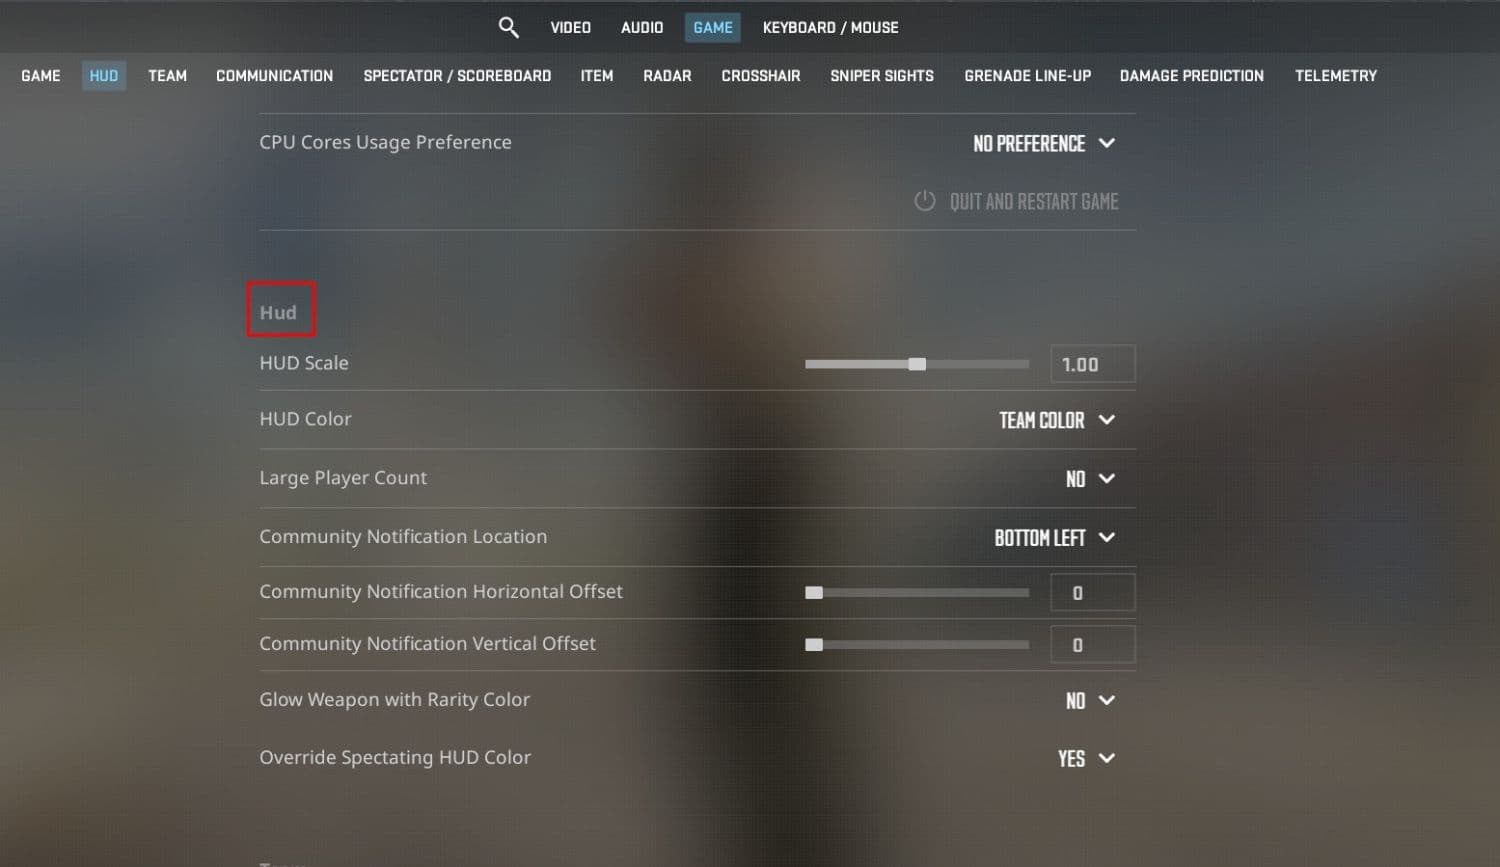Click the 'Hud' section heading
This screenshot has height=867, width=1500.
pos(278,312)
